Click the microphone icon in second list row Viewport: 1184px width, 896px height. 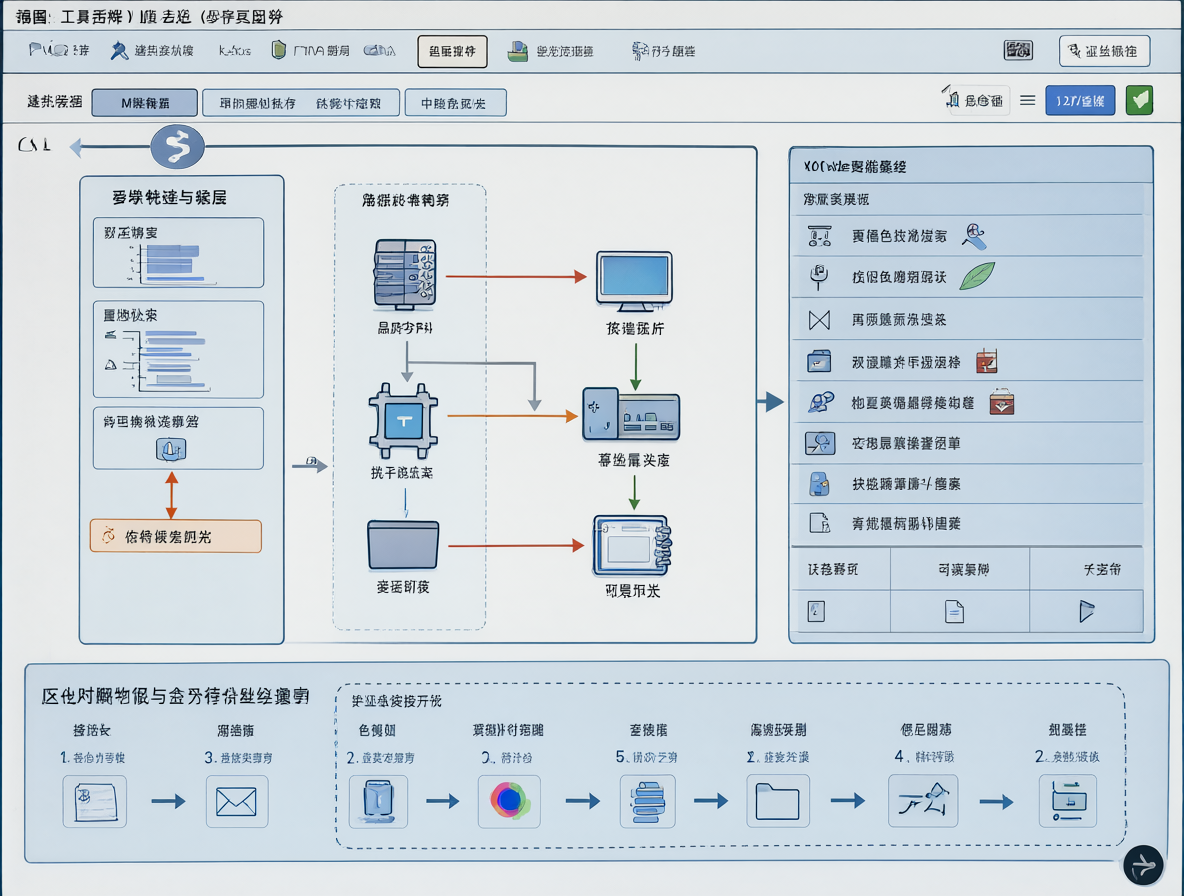click(819, 277)
